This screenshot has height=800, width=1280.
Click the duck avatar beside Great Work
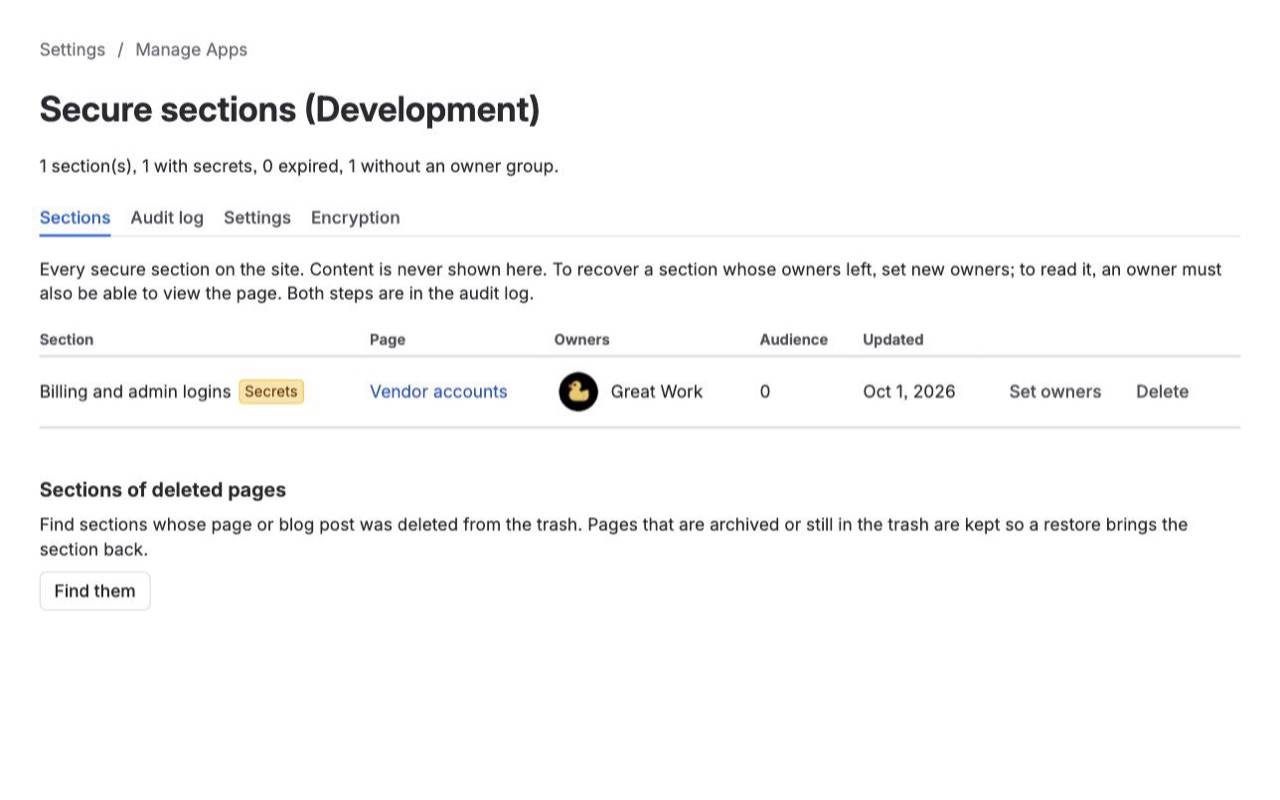click(x=578, y=392)
